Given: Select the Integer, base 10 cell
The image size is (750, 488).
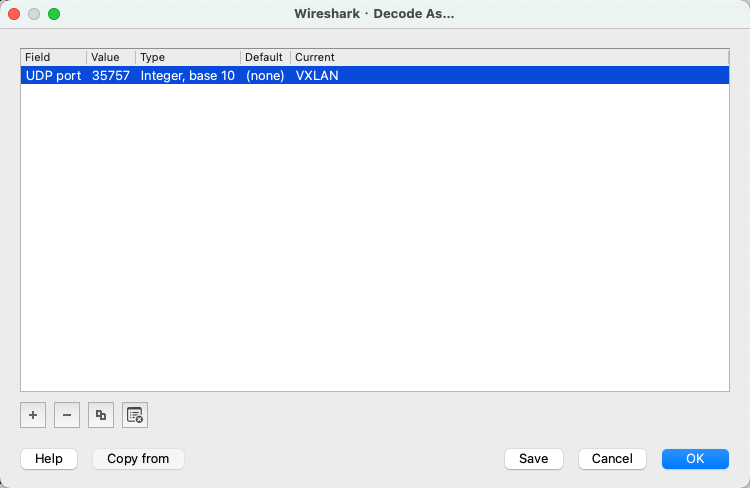Looking at the screenshot, I should 188,76.
